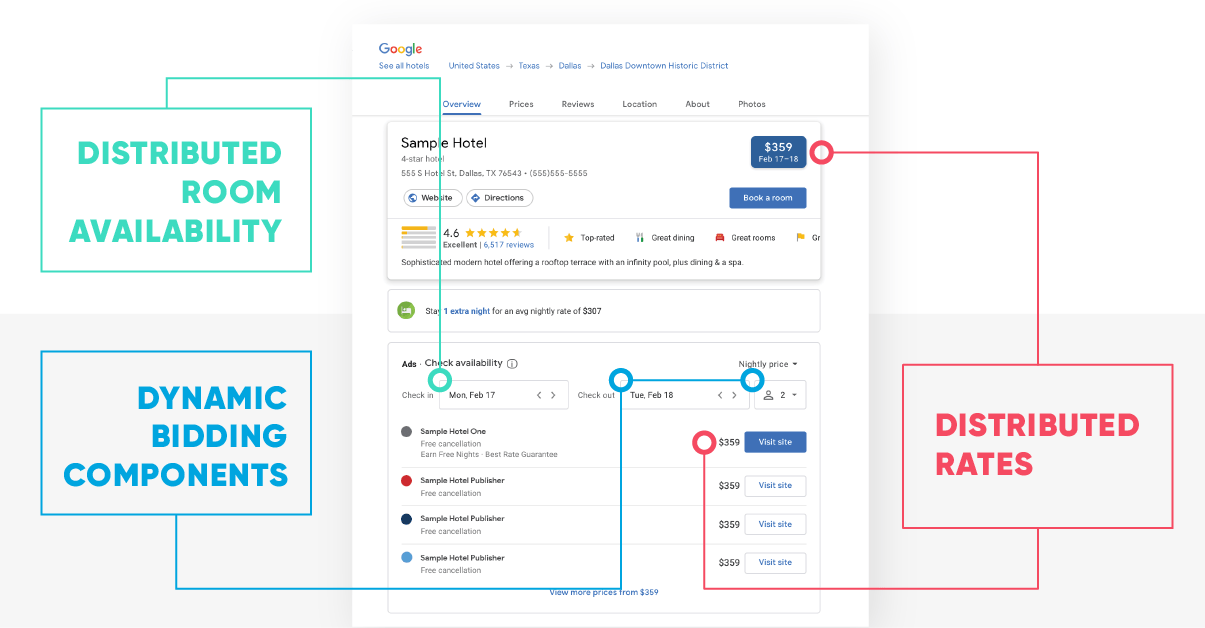Switch to the Reviews tab

[x=578, y=104]
